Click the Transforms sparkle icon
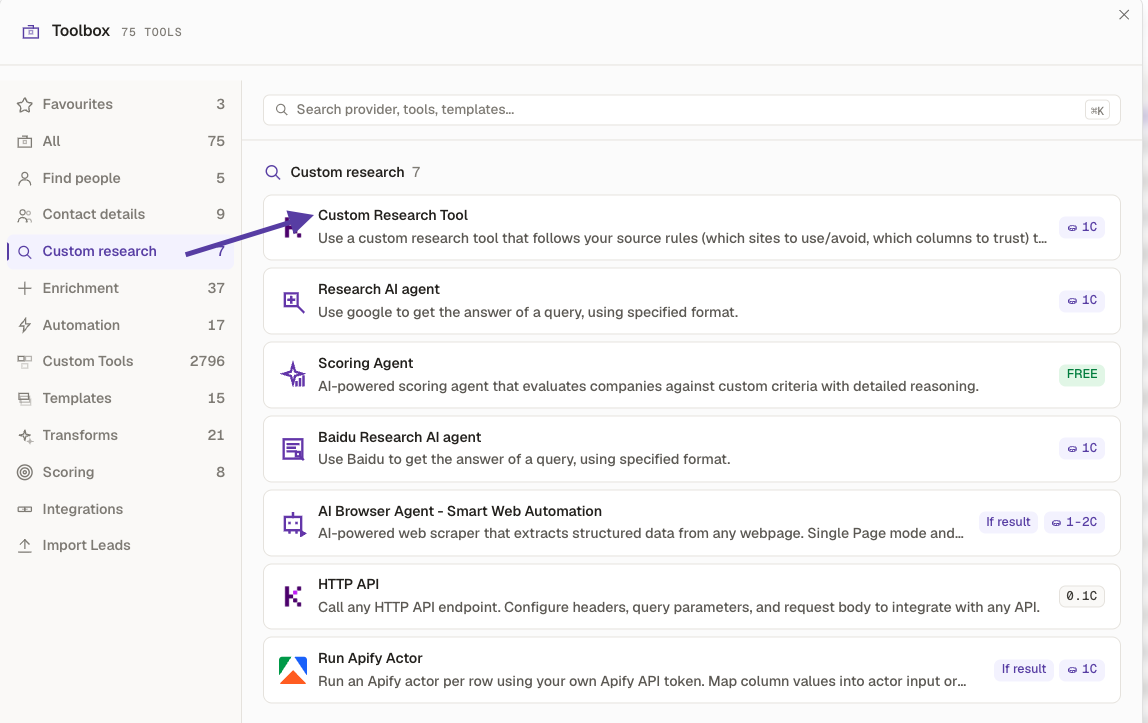Image resolution: width=1148 pixels, height=723 pixels. coord(25,435)
